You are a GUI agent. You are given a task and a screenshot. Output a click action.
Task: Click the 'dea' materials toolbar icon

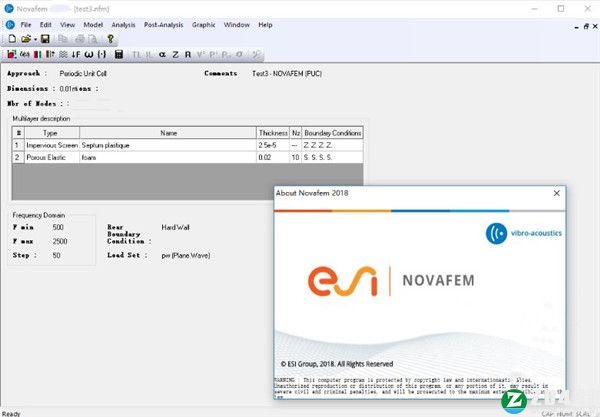point(24,54)
